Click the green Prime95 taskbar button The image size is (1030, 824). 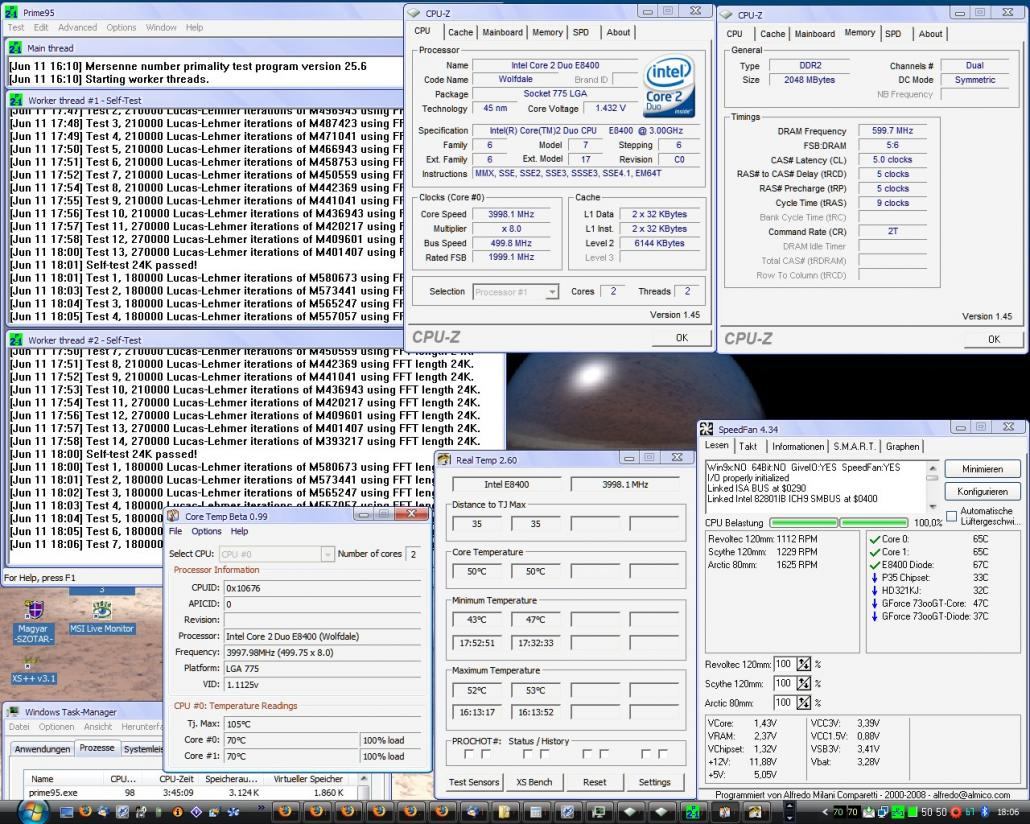click(692, 812)
